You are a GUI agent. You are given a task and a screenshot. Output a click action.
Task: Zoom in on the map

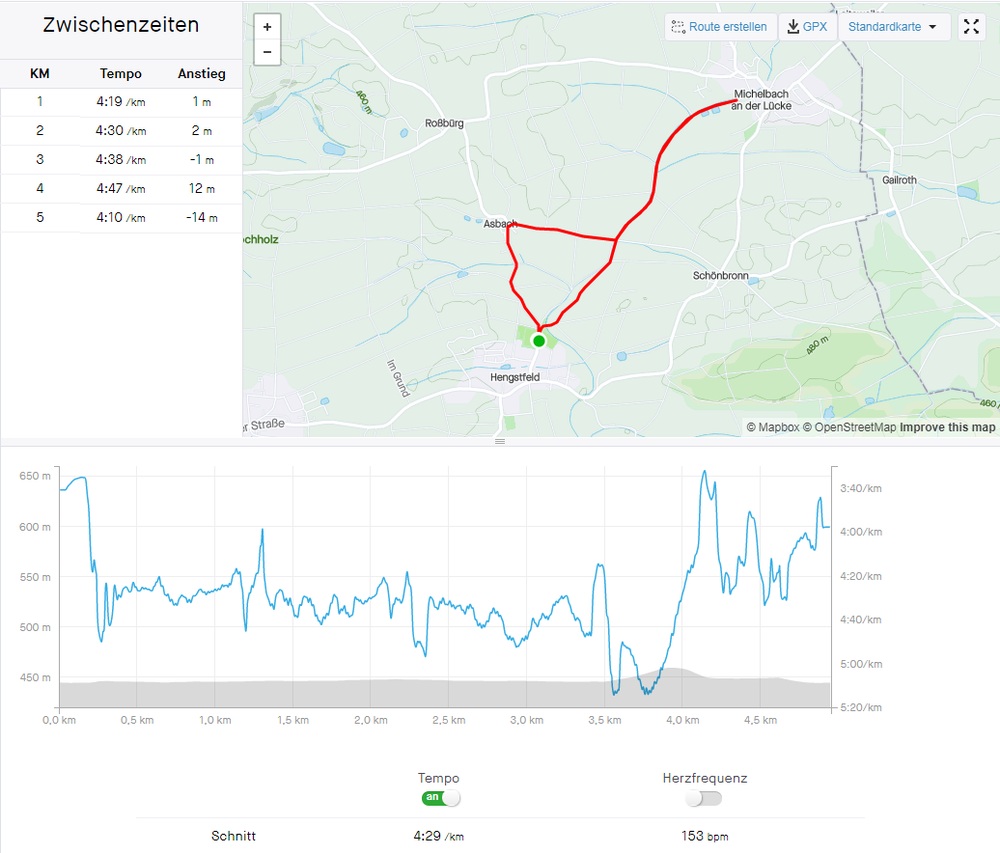pos(267,27)
